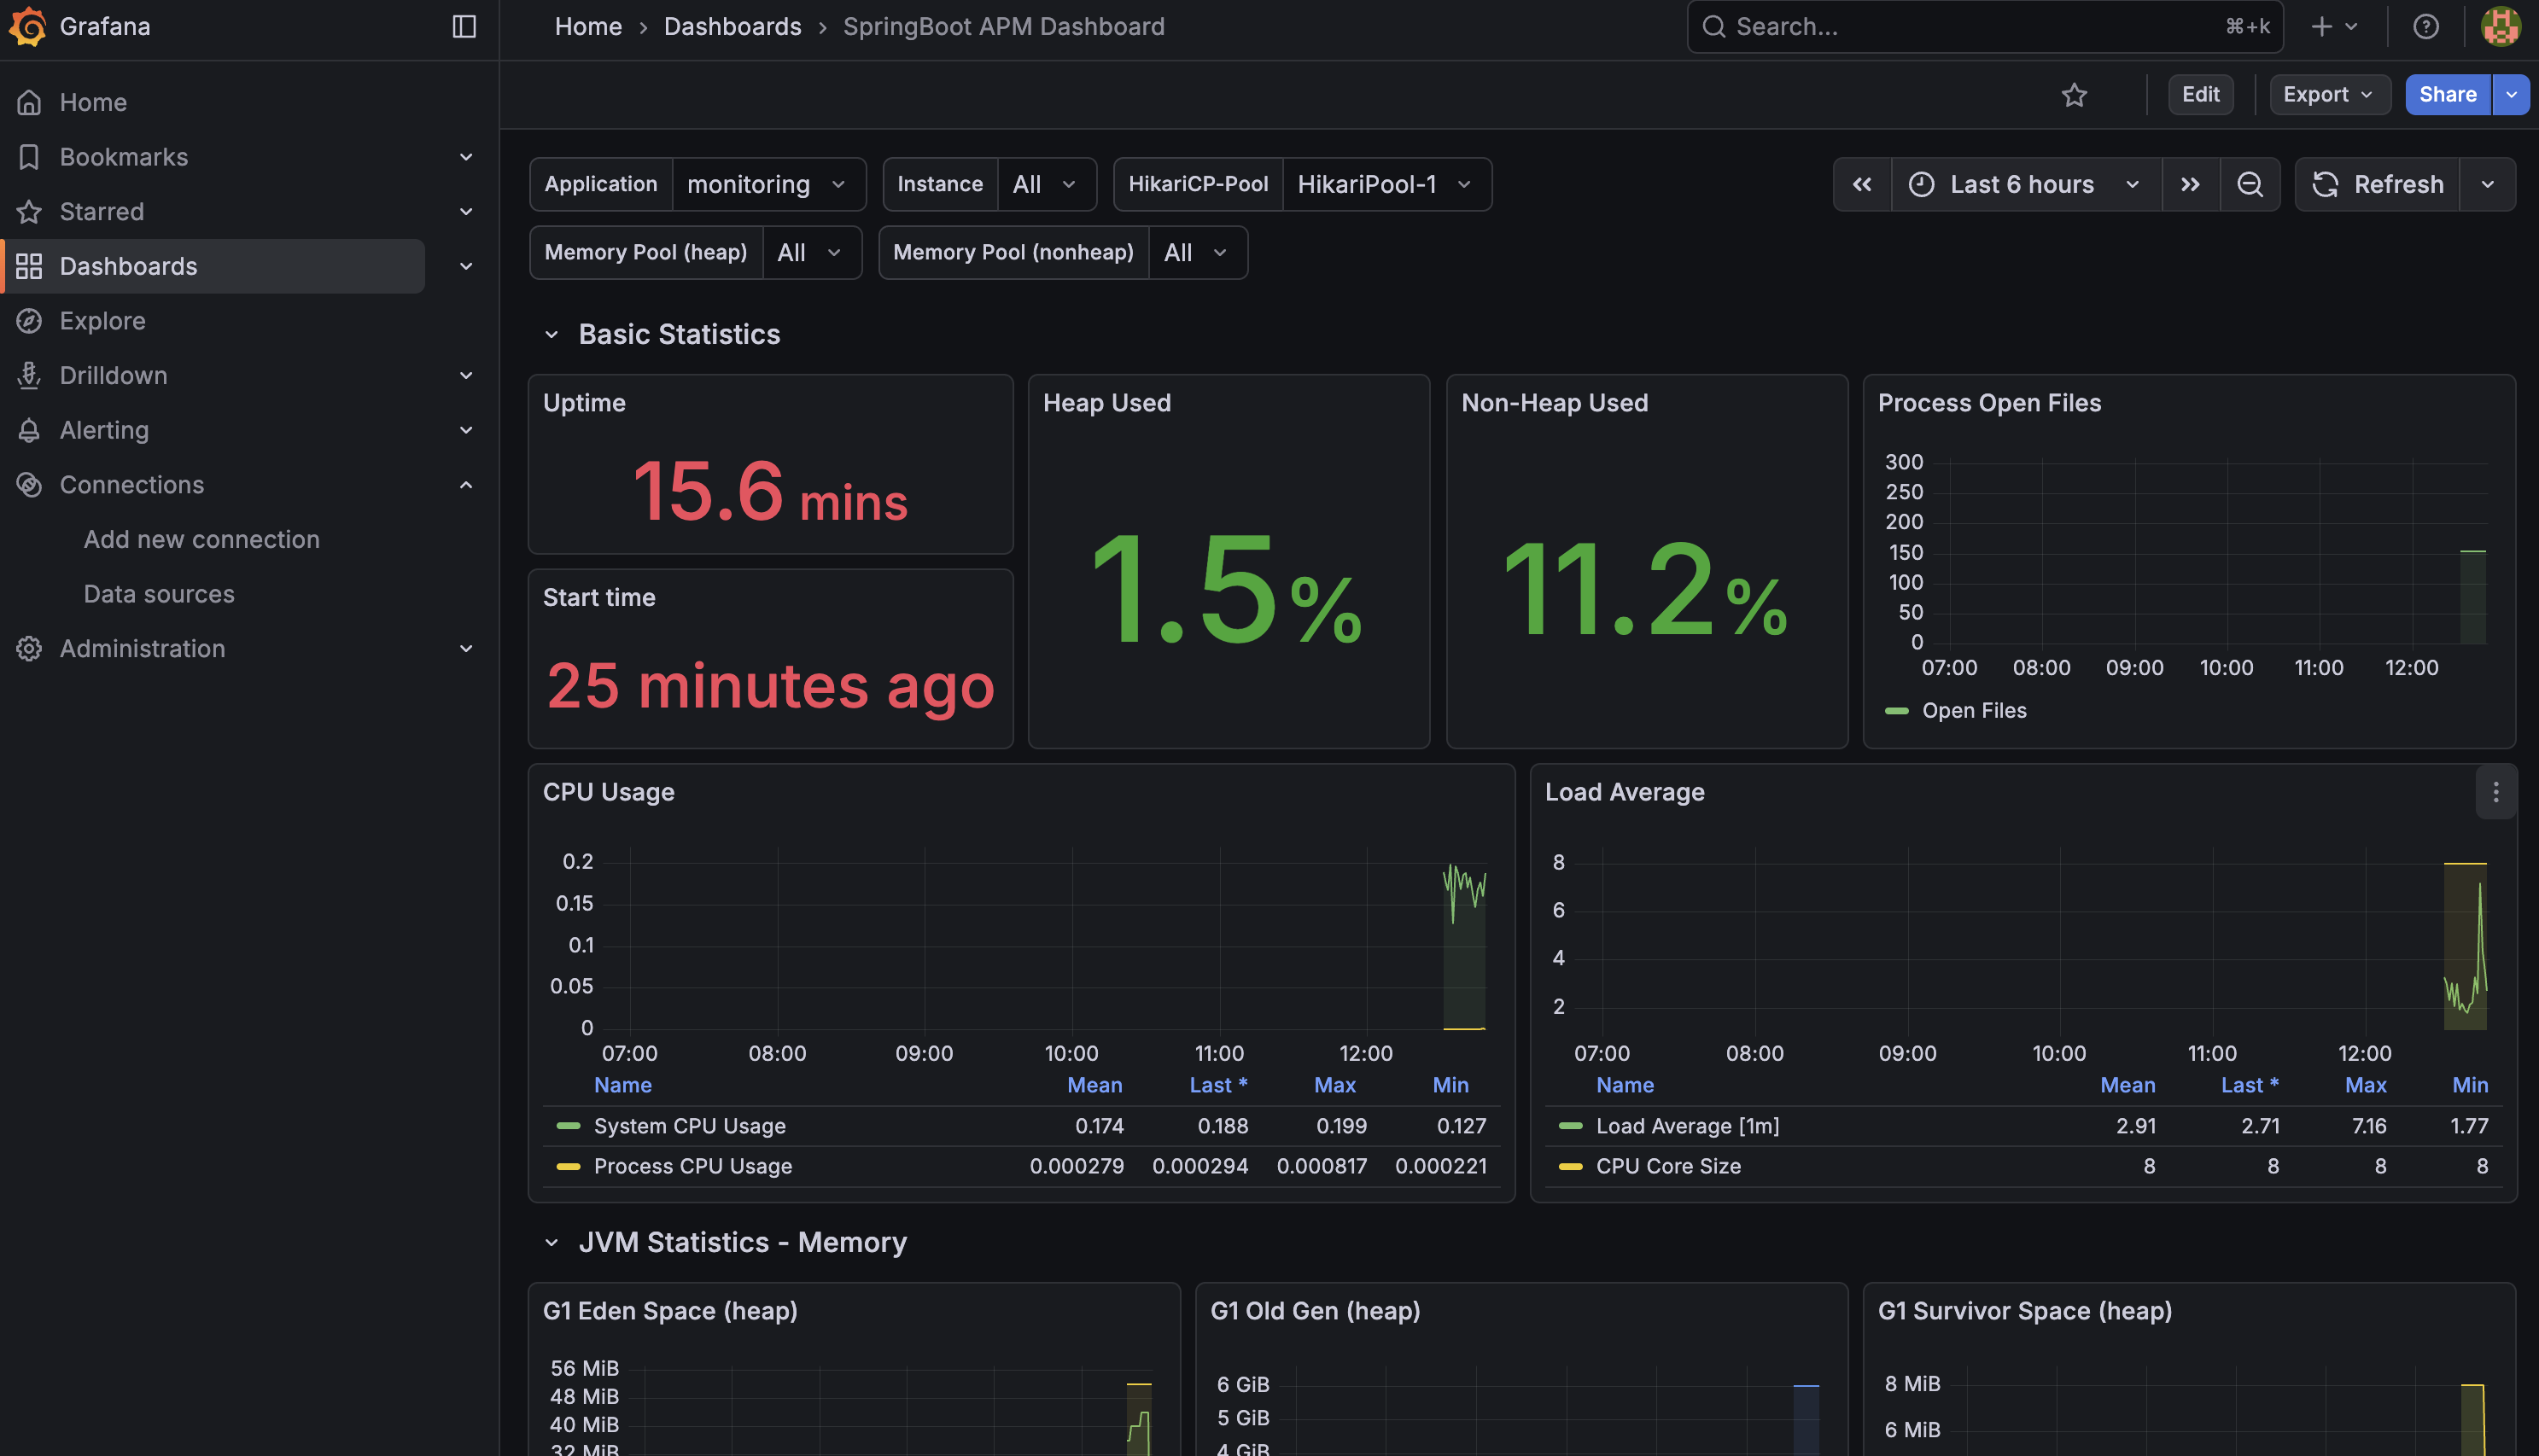Open Load Average panel three-dot menu
2539x1456 pixels.
coord(2495,792)
